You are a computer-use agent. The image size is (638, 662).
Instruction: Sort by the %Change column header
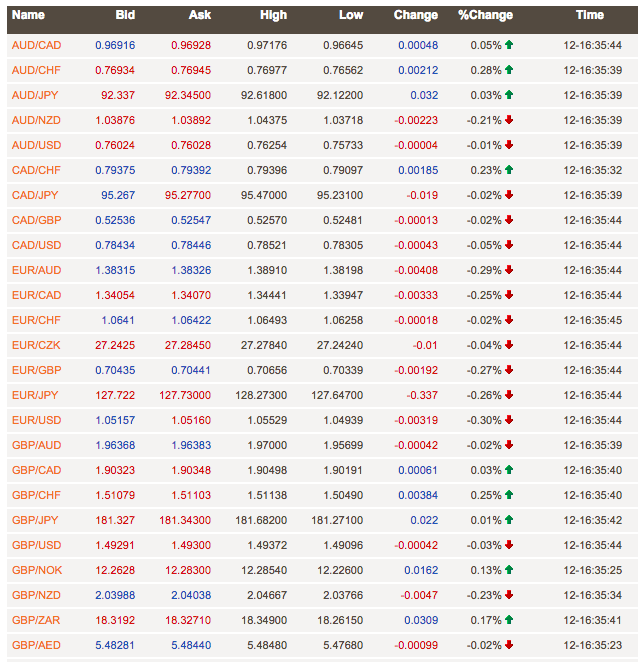[485, 16]
